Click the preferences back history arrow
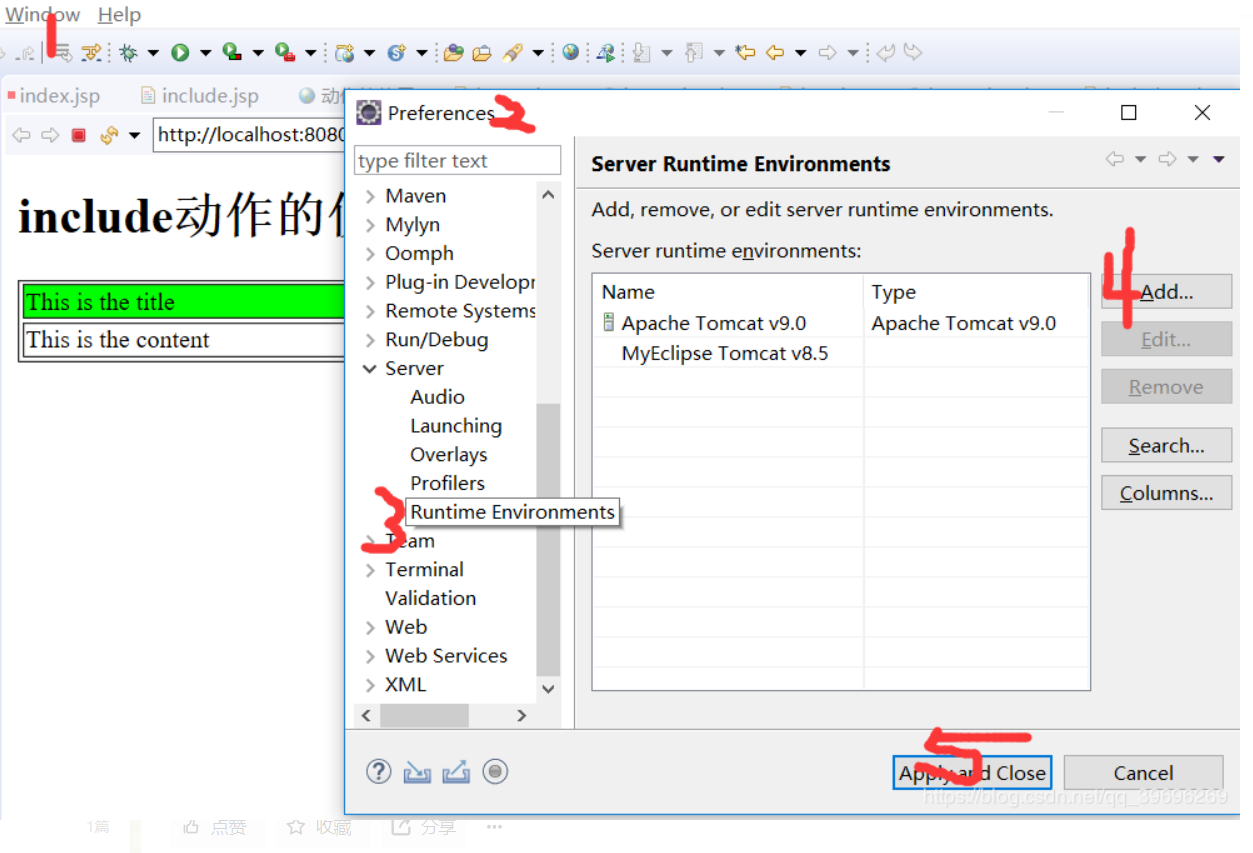The image size is (1253, 853). click(x=1115, y=159)
